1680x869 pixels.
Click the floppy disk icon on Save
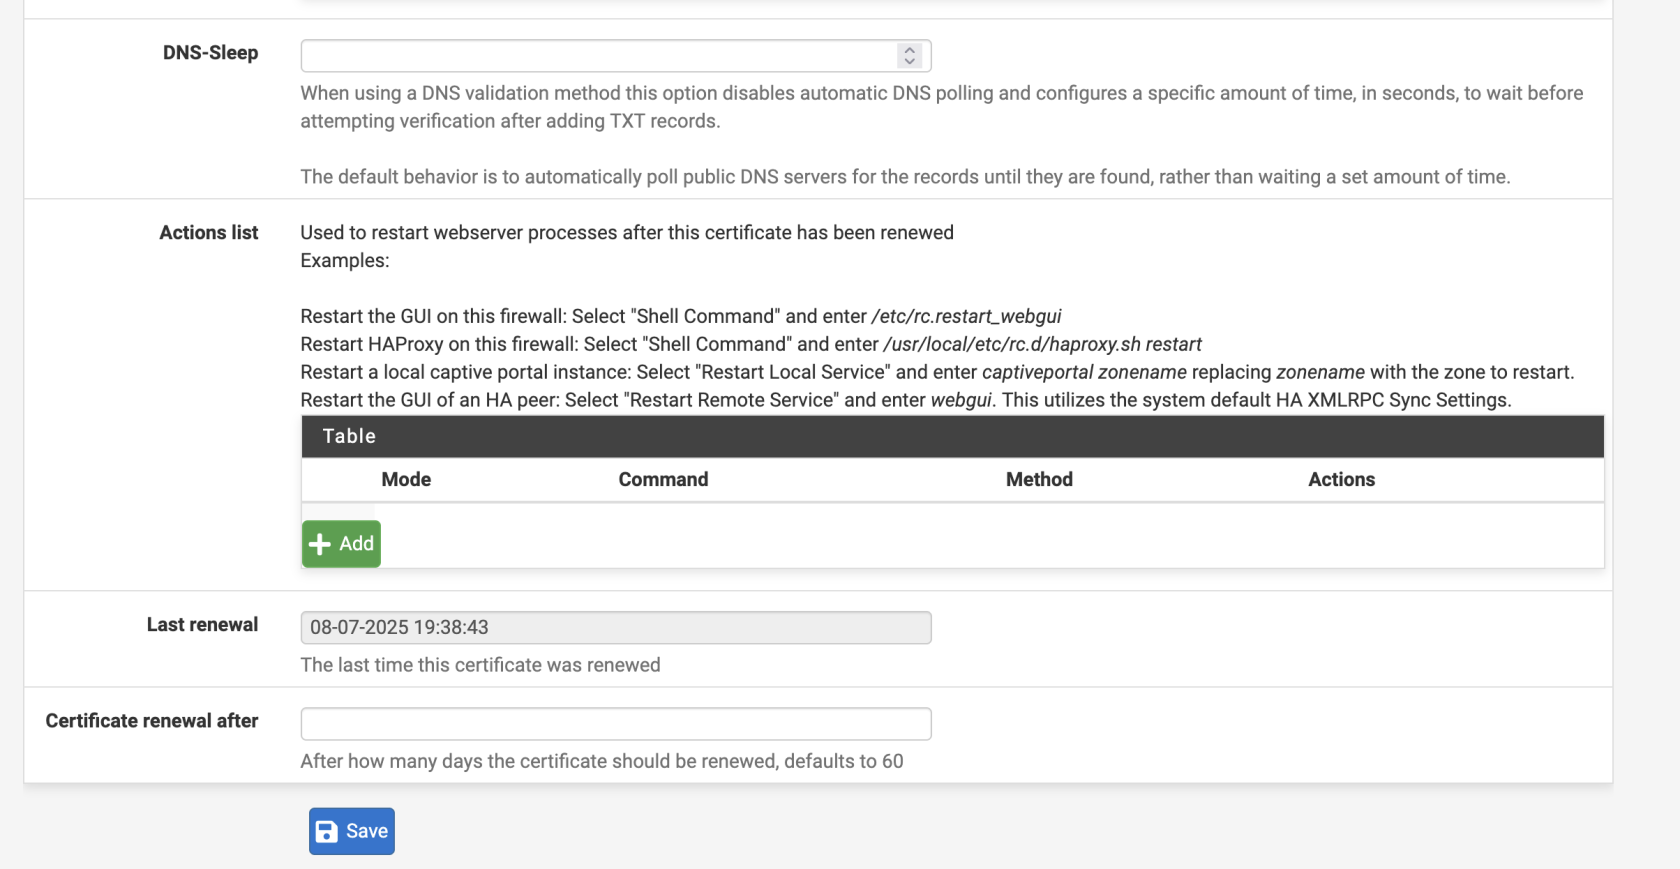[x=327, y=832]
